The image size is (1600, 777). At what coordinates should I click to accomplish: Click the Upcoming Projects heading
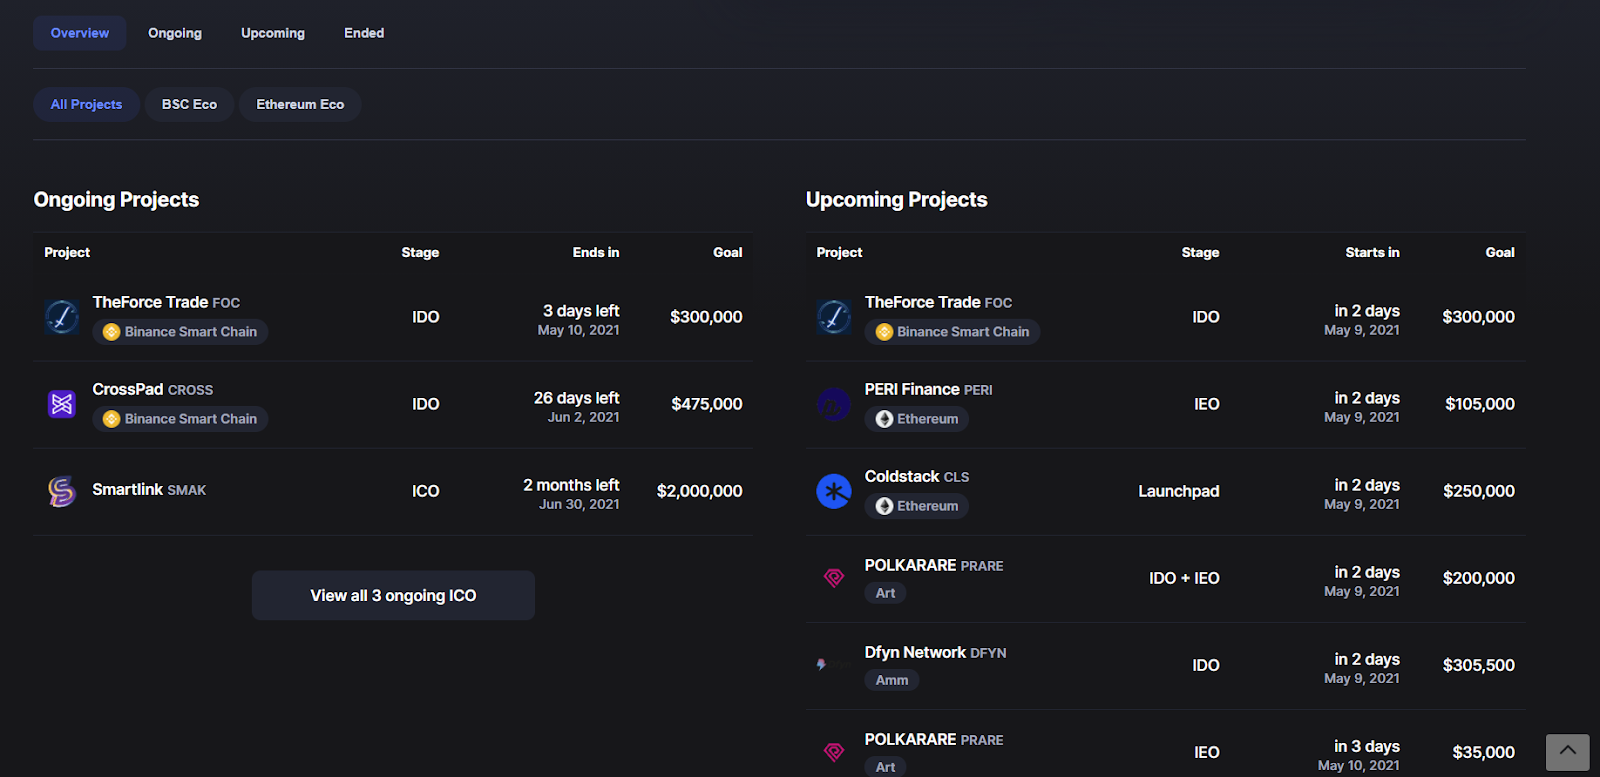897,199
